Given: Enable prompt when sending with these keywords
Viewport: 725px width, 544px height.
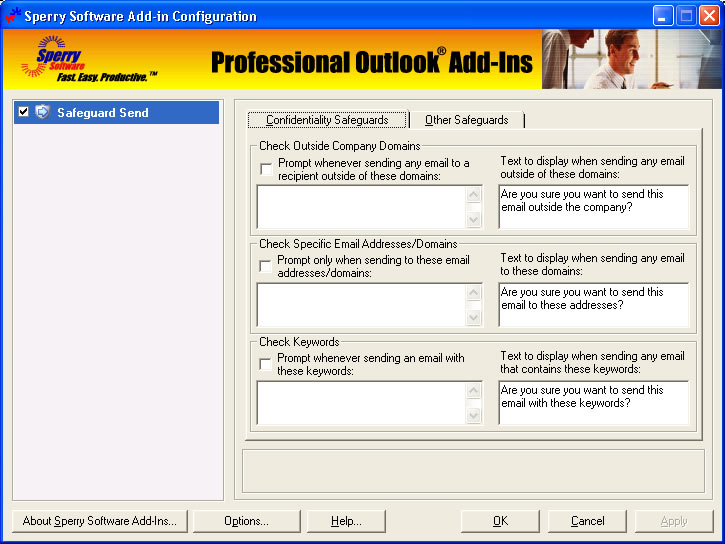Looking at the screenshot, I should point(265,364).
